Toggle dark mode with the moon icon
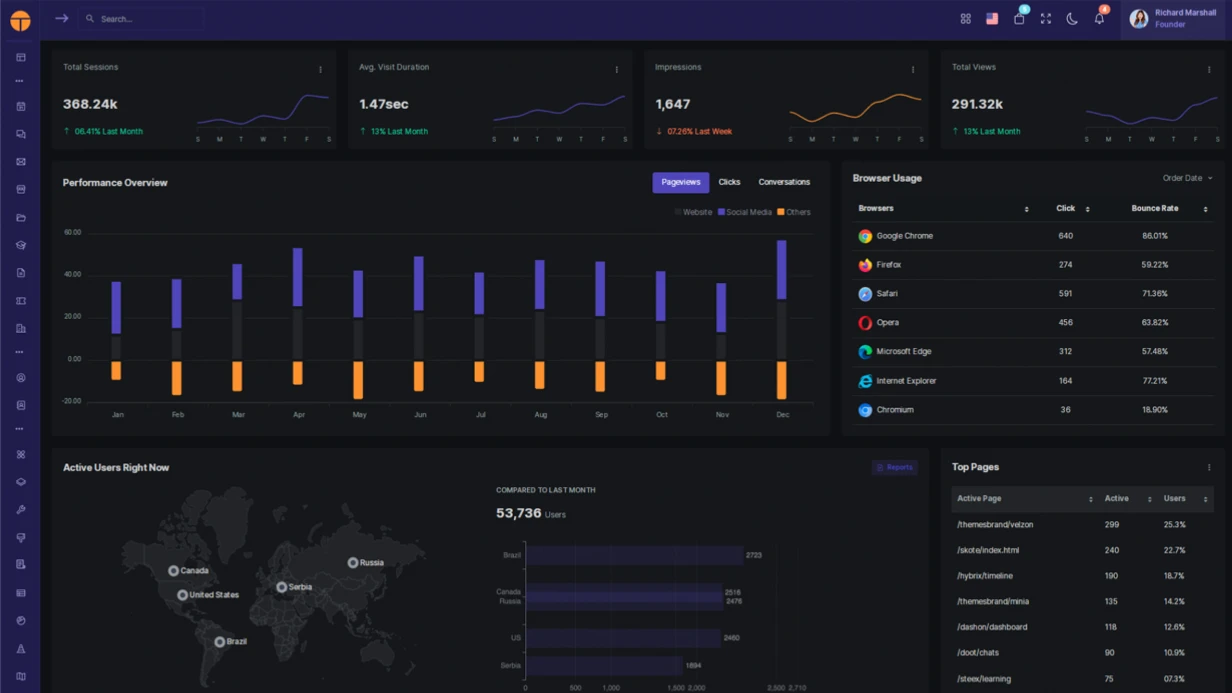Screen dimensions: 1232x693 [x=1072, y=19]
